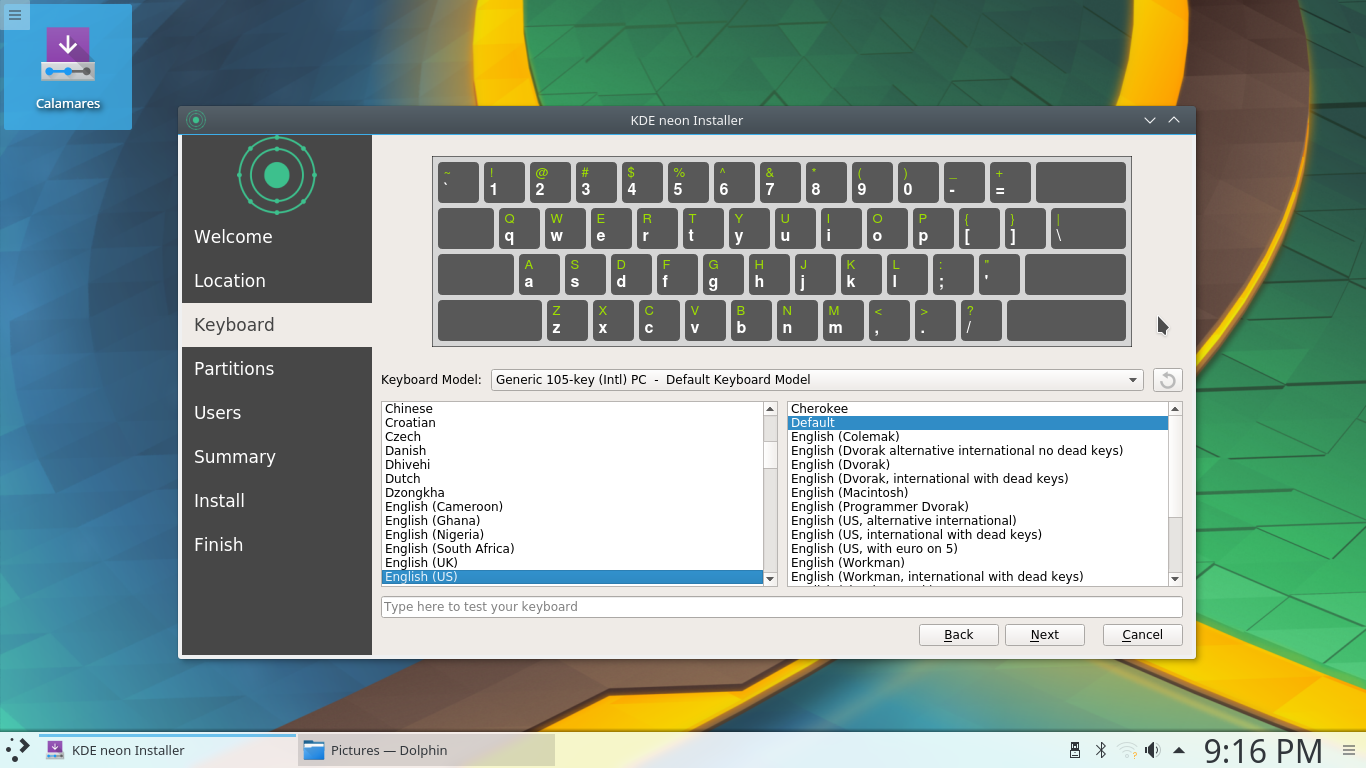Click the installer window title icon
This screenshot has width=1366, height=768.
click(x=196, y=120)
